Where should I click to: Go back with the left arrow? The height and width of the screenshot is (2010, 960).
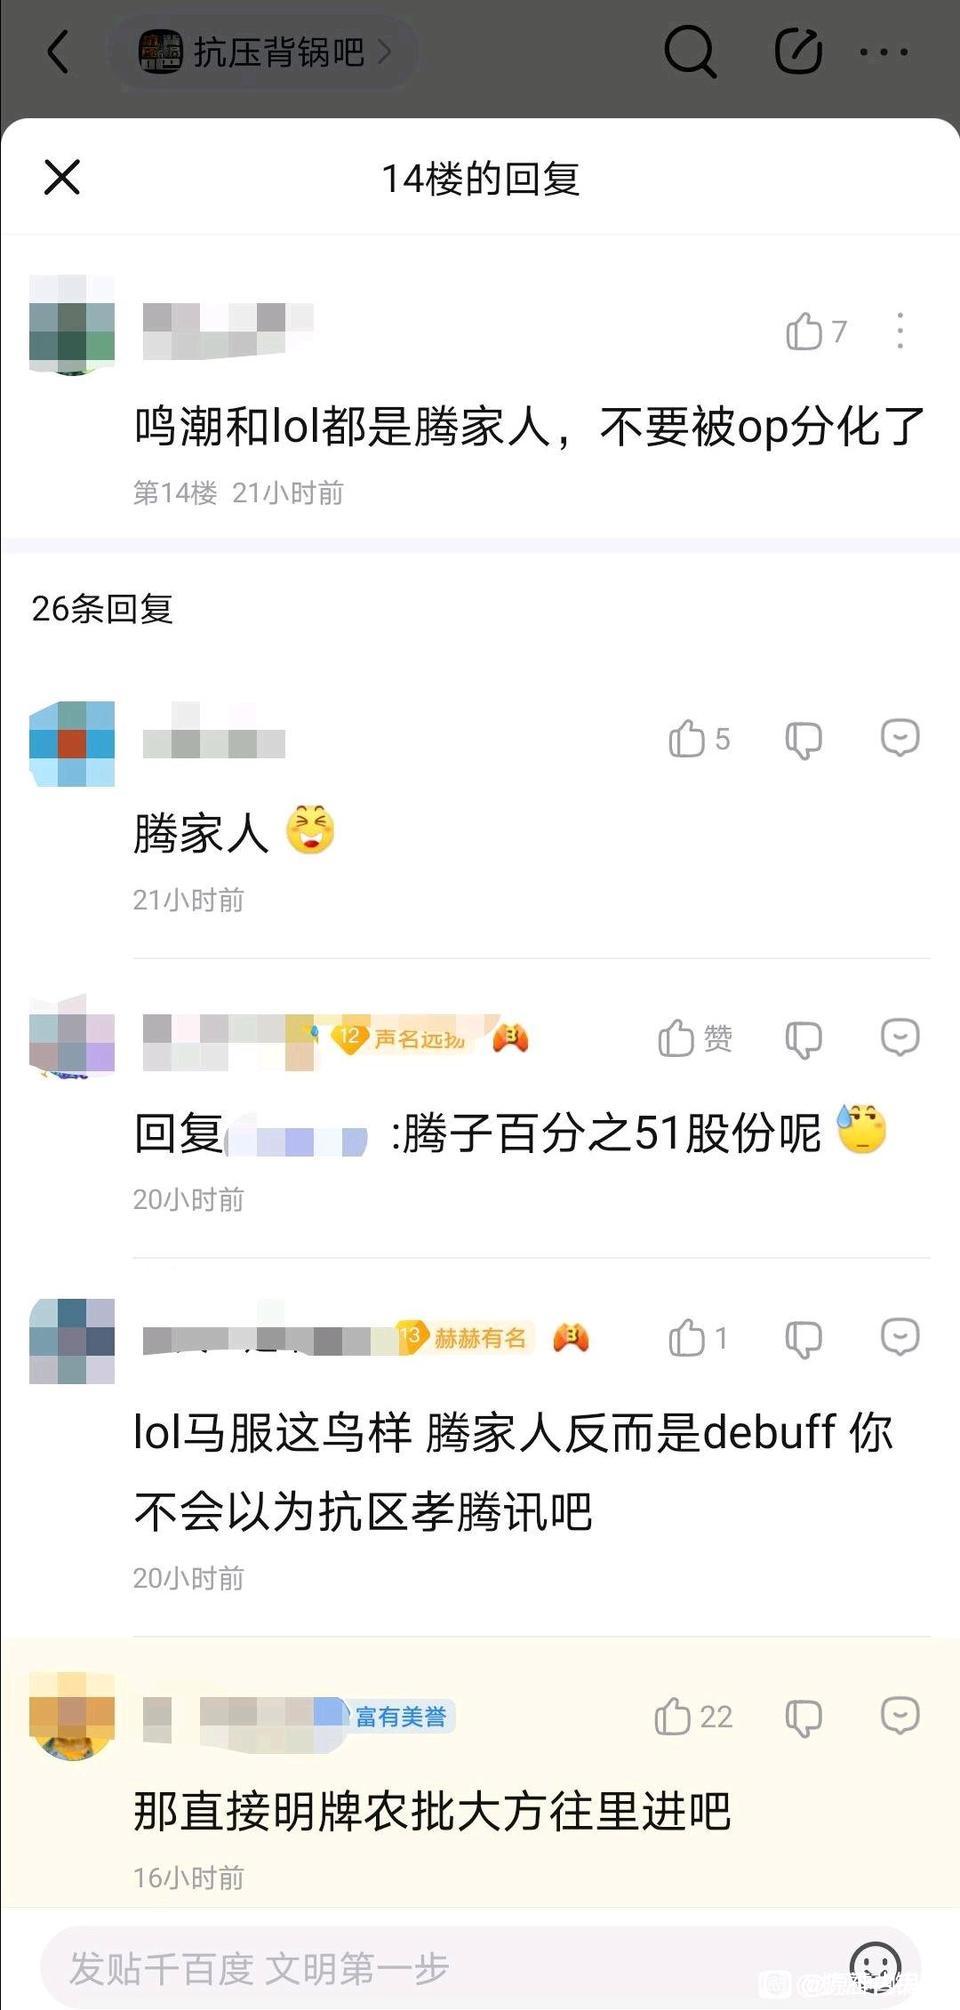coord(59,51)
